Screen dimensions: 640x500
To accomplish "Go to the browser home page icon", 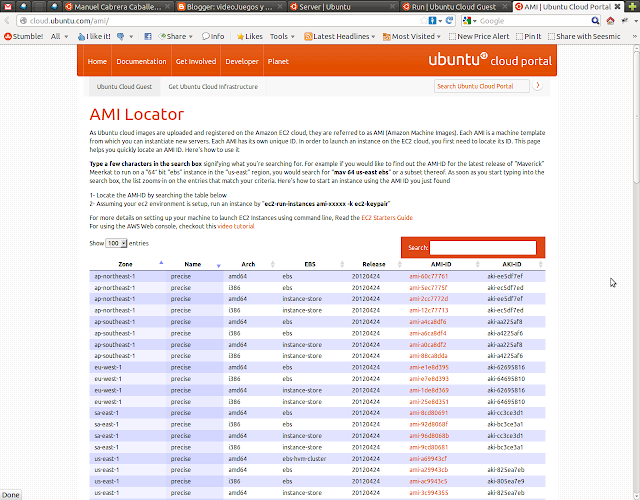I will pos(610,21).
